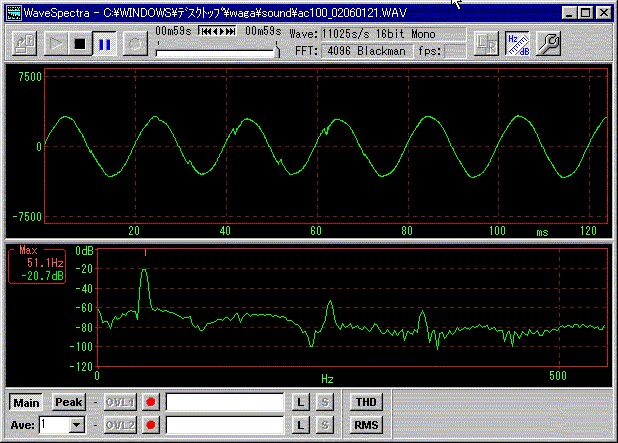Click the red record dot beside OVL2
This screenshot has height=443, width=618.
(151, 425)
